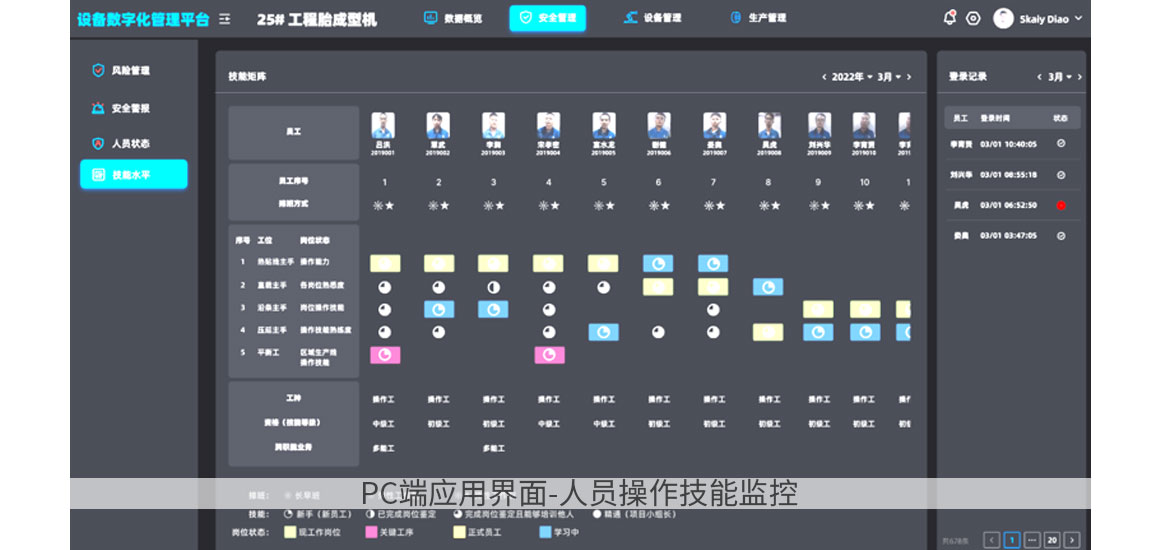This screenshot has width=1161, height=550.
Task: Click the blue 学习中 legend swatch
Action: pyautogui.click(x=545, y=532)
